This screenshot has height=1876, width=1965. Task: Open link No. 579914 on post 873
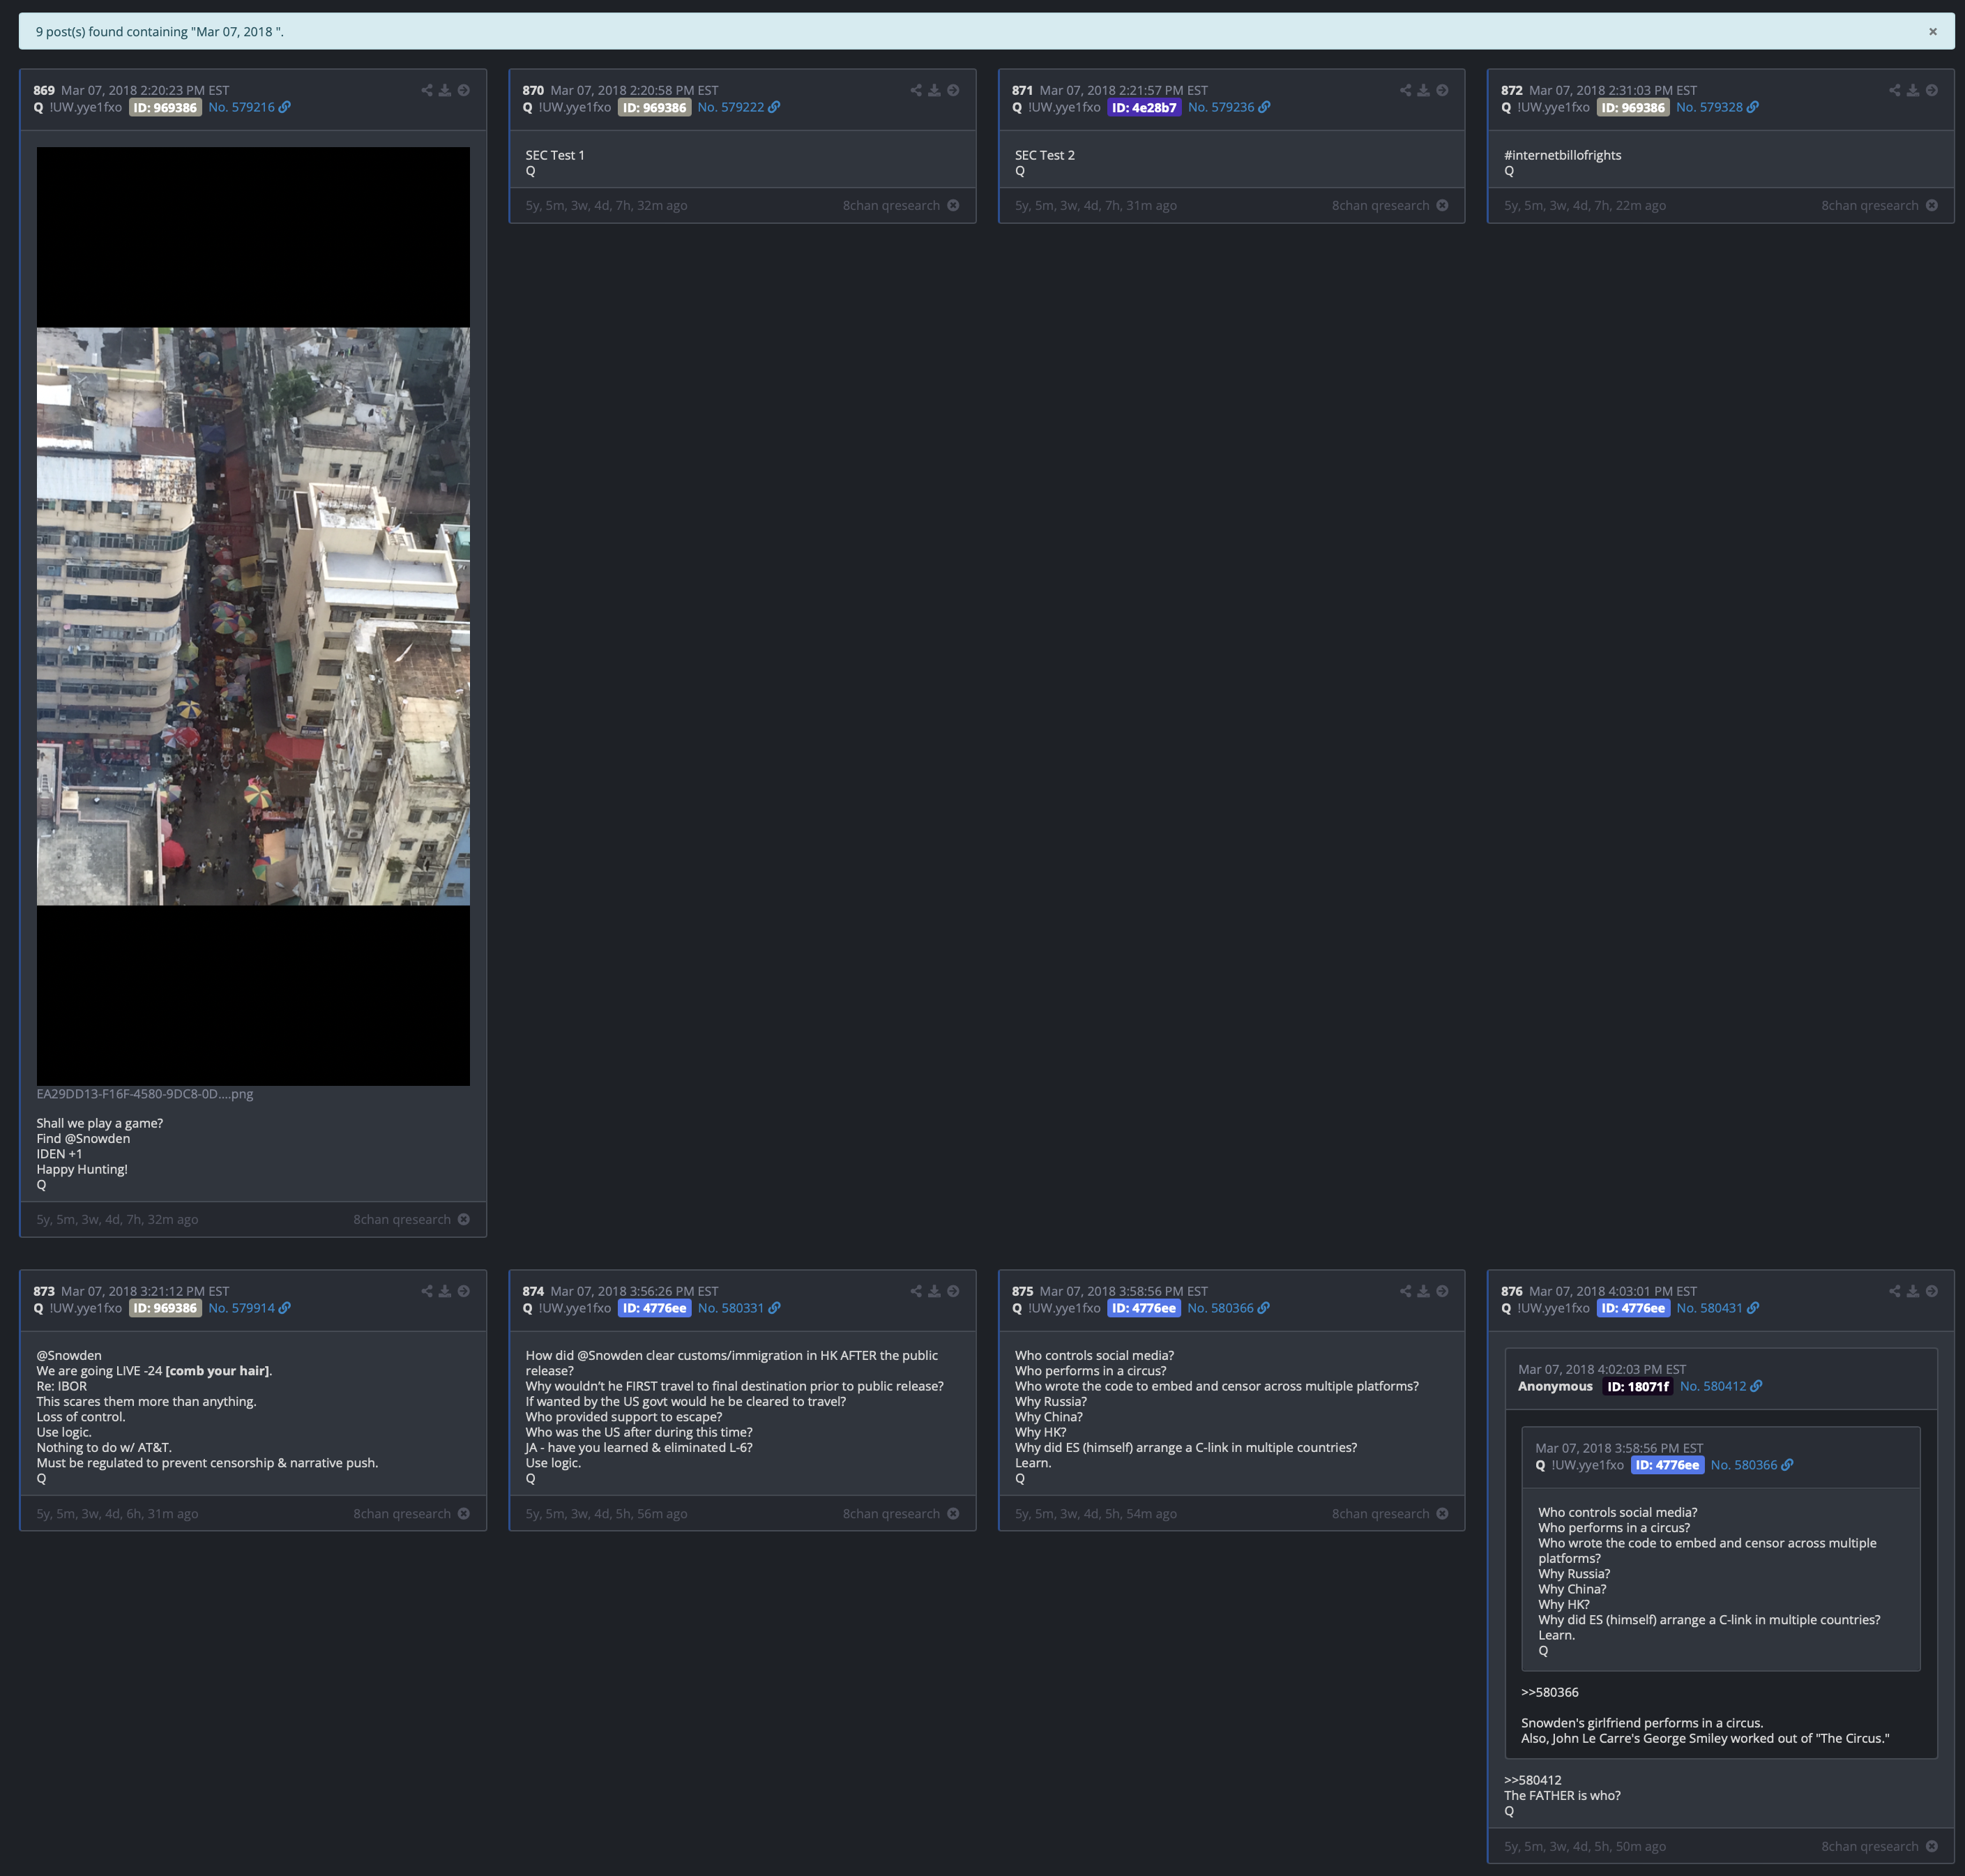(x=250, y=1308)
